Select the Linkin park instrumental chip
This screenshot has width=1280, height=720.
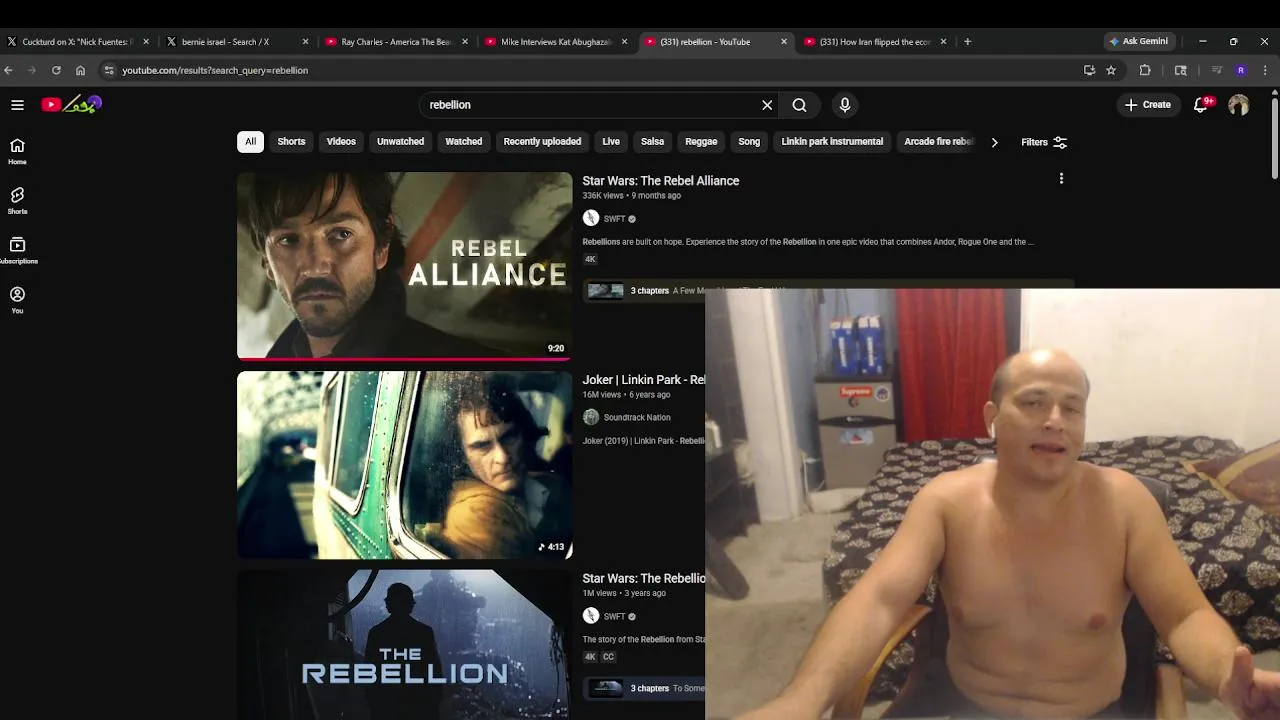pos(832,142)
